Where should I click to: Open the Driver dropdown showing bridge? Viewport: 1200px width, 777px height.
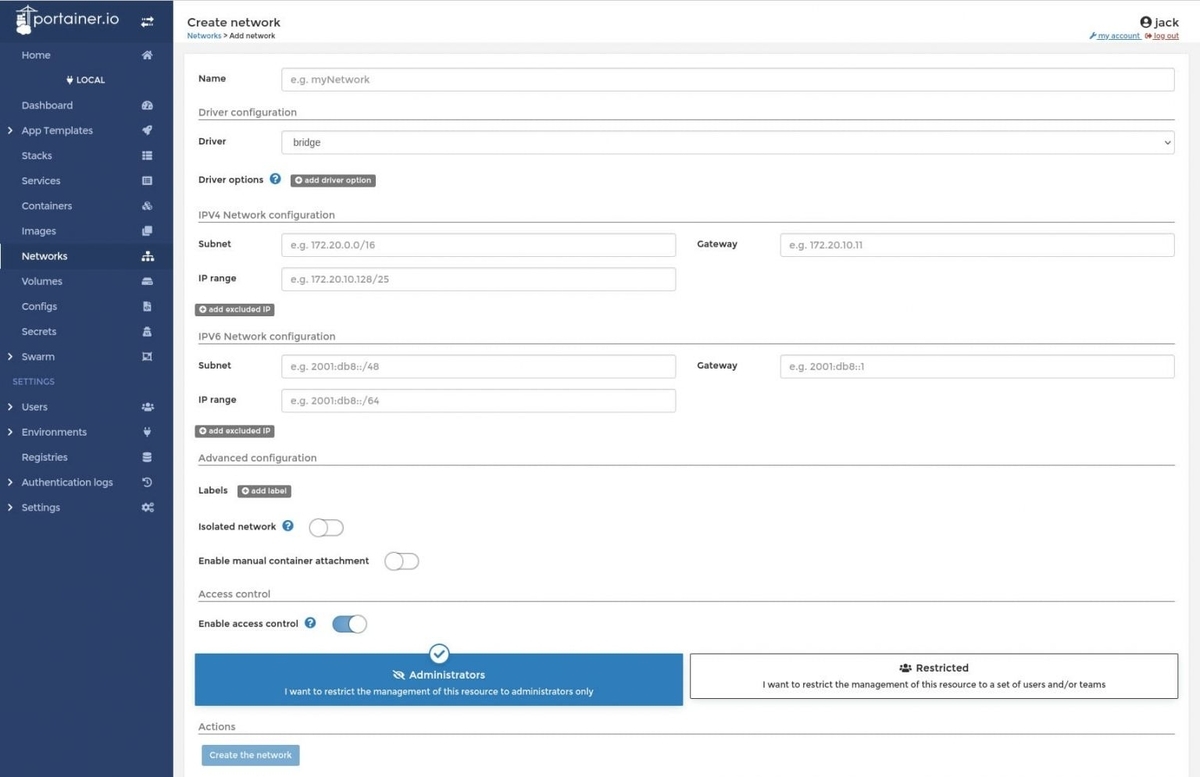(x=727, y=142)
